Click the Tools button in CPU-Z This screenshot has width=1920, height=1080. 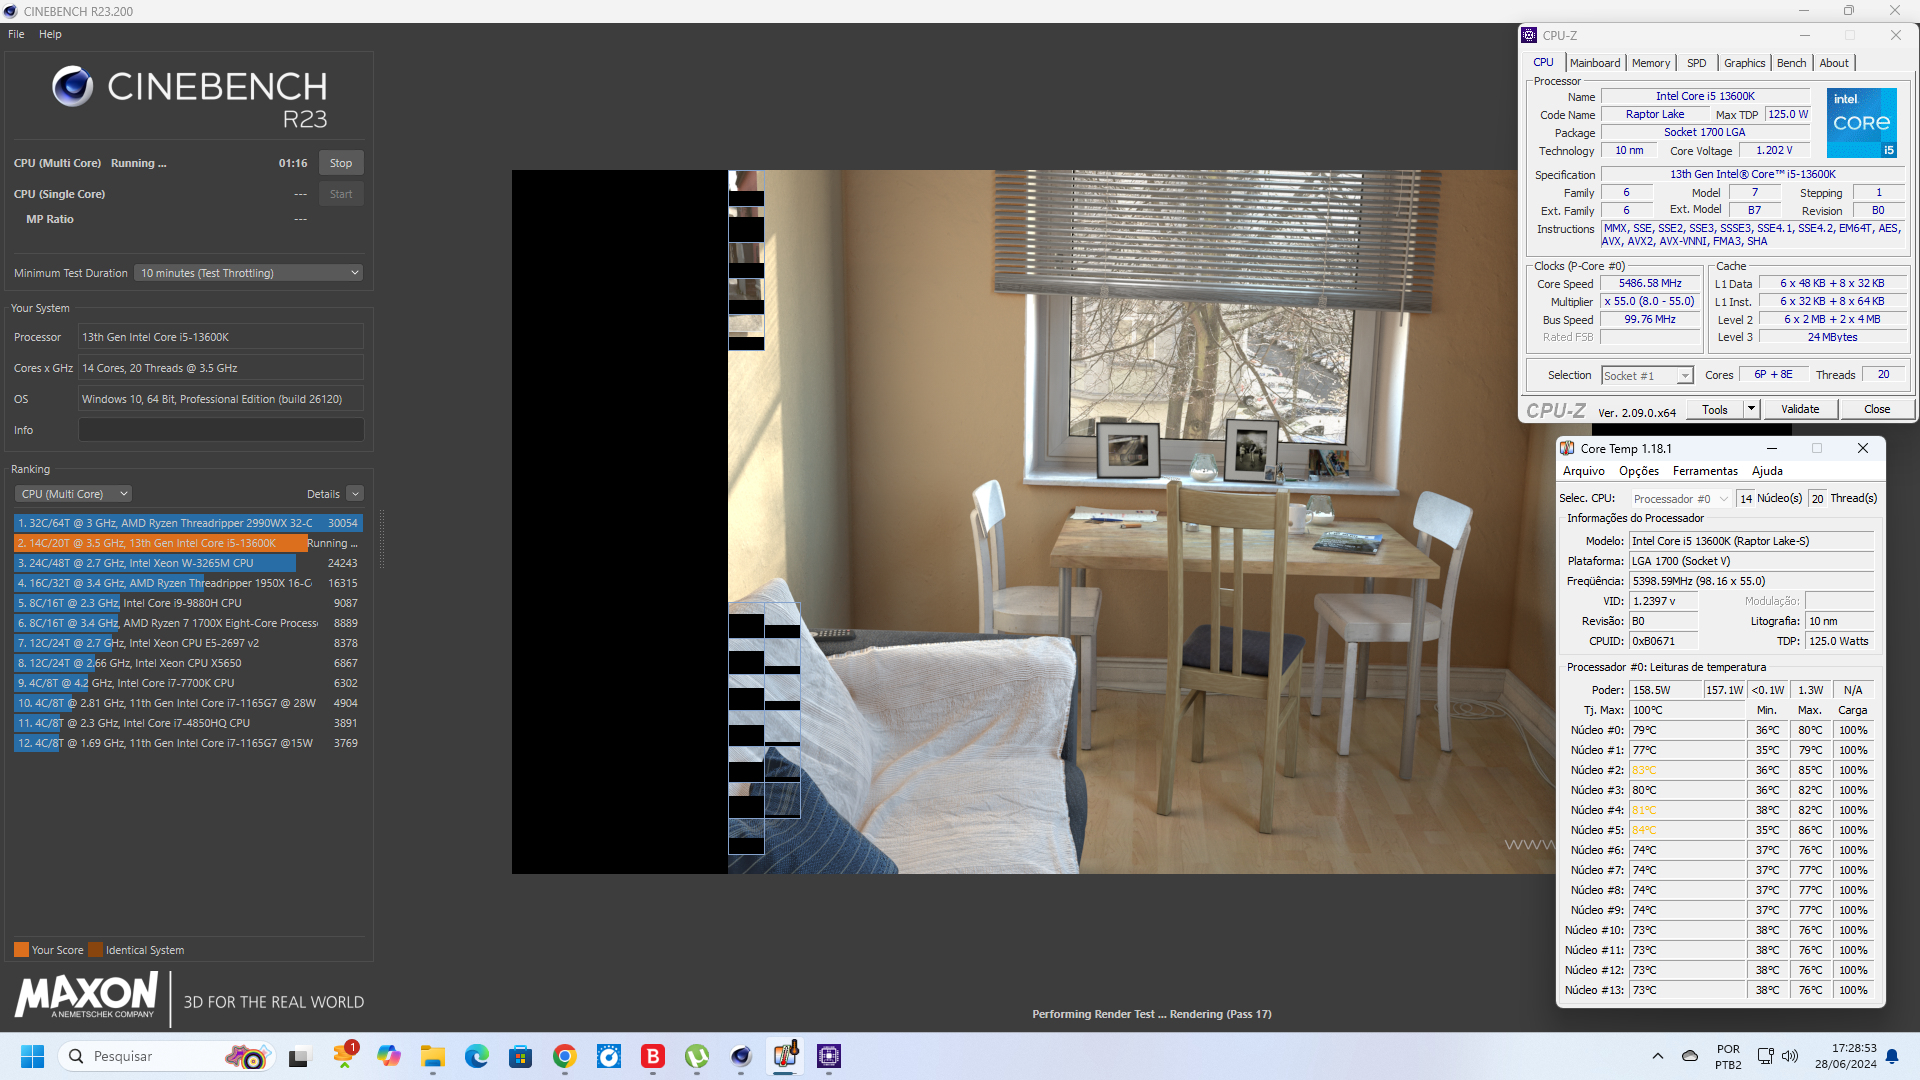point(1715,409)
